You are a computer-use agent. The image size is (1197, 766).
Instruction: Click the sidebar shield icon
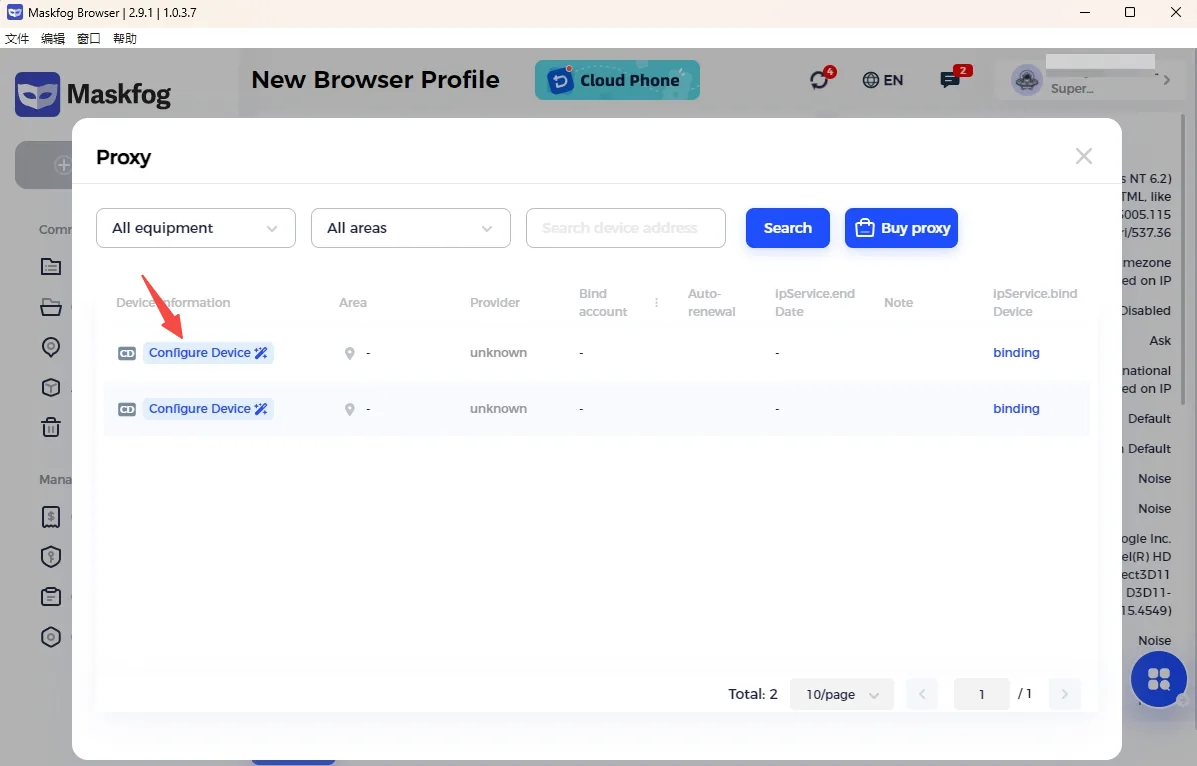pos(51,557)
